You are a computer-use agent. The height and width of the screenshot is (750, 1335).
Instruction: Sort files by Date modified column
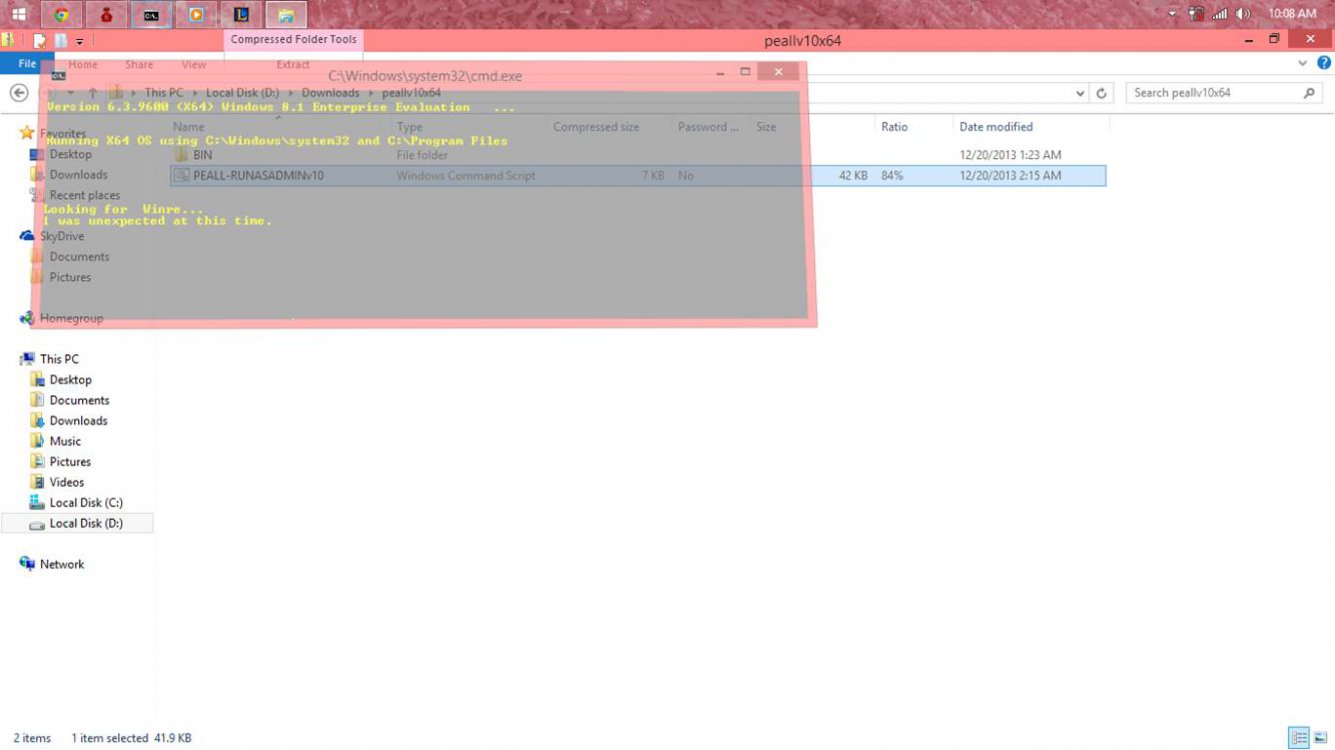pyautogui.click(x=996, y=127)
